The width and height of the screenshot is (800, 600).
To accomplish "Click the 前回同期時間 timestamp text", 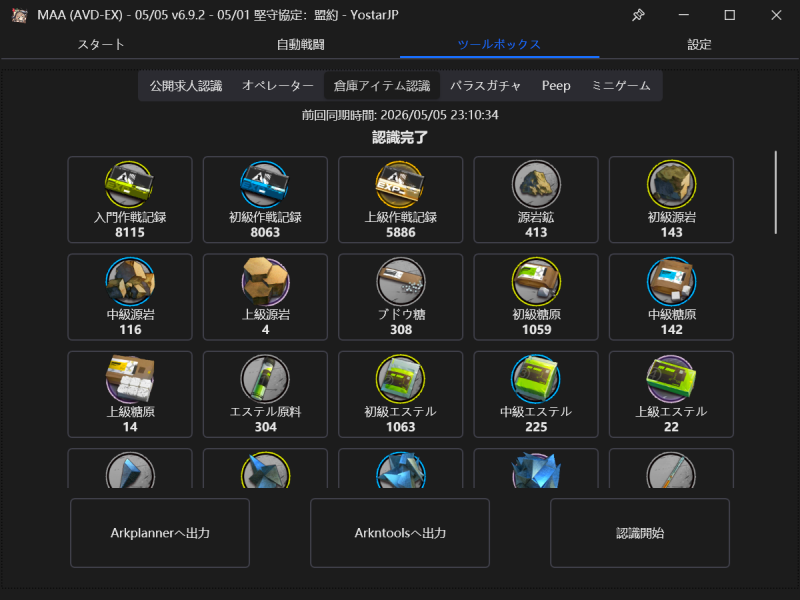I will click(400, 115).
